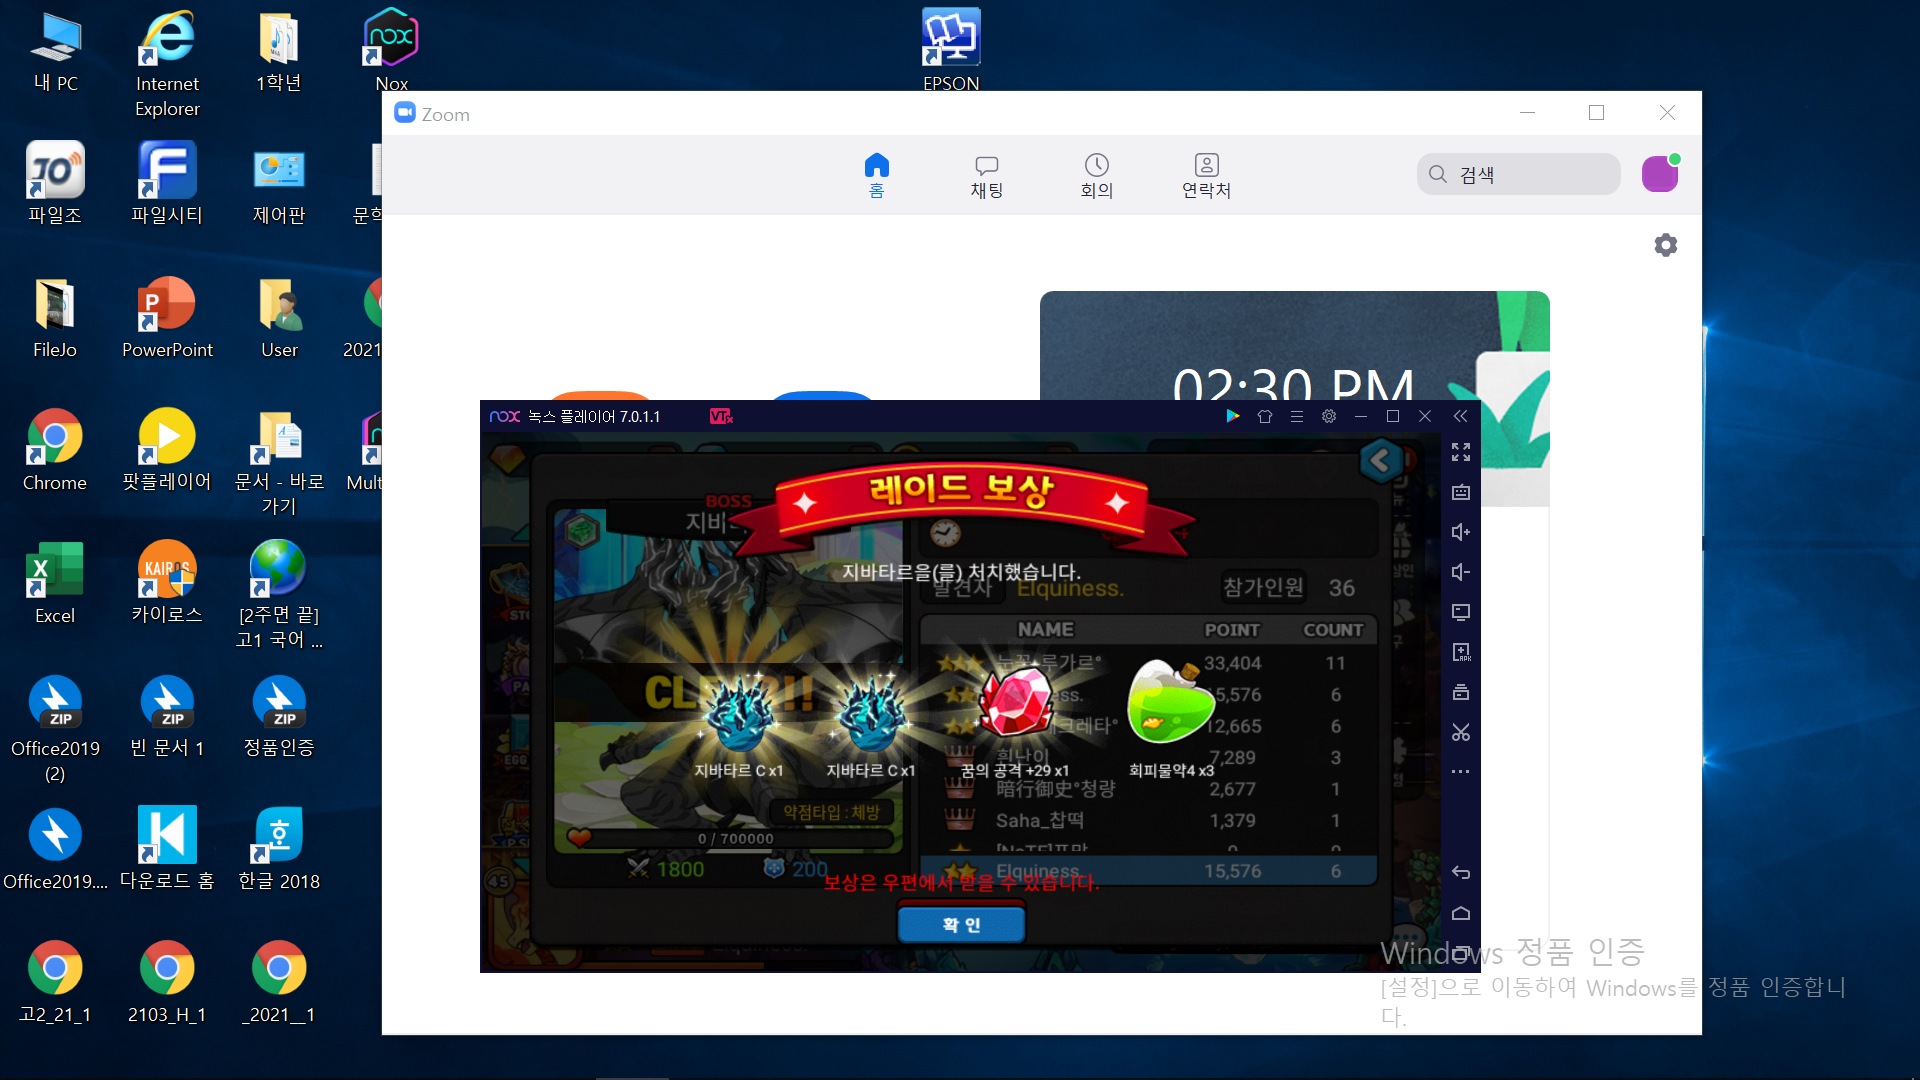Click the Nox fullscreen icon
Image resolution: width=1920 pixels, height=1080 pixels.
coord(1461,453)
